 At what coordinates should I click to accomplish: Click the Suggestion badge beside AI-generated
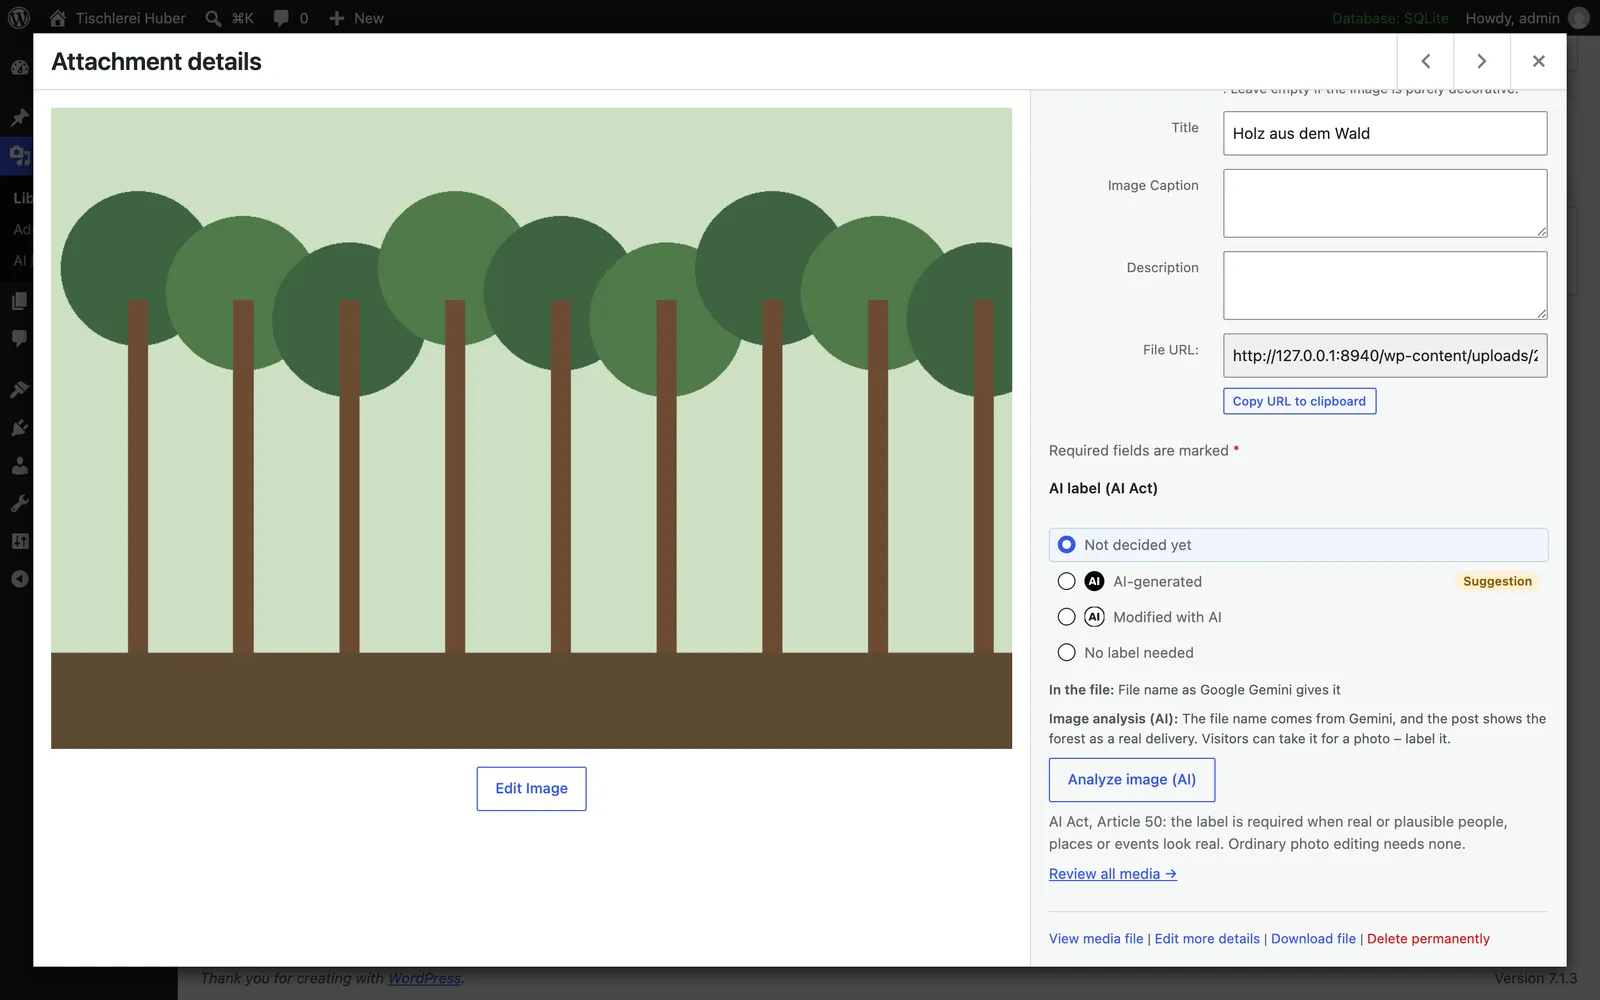[x=1497, y=581]
